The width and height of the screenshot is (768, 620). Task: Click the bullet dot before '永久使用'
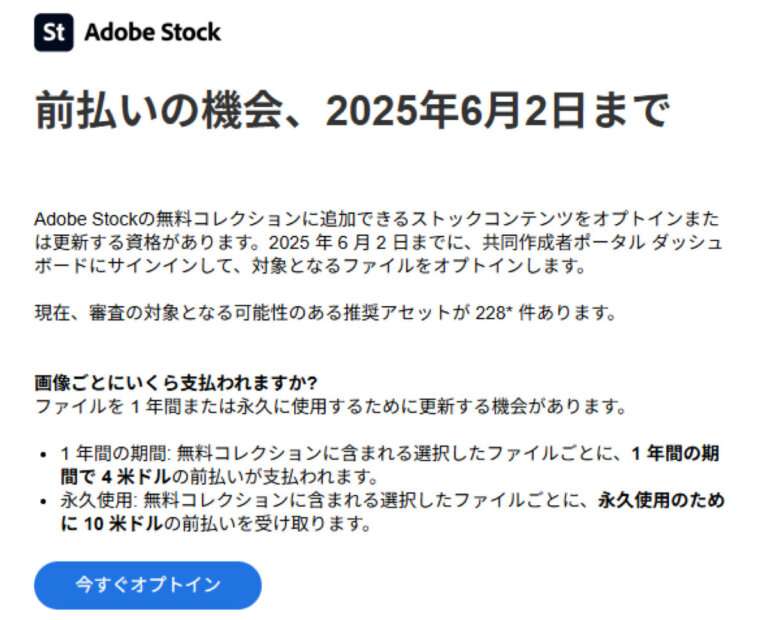click(44, 501)
